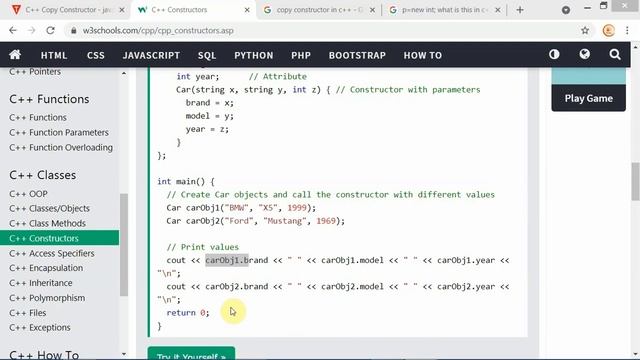The height and width of the screenshot is (360, 640).
Task: View site info via the lock icon
Action: (x=73, y=31)
